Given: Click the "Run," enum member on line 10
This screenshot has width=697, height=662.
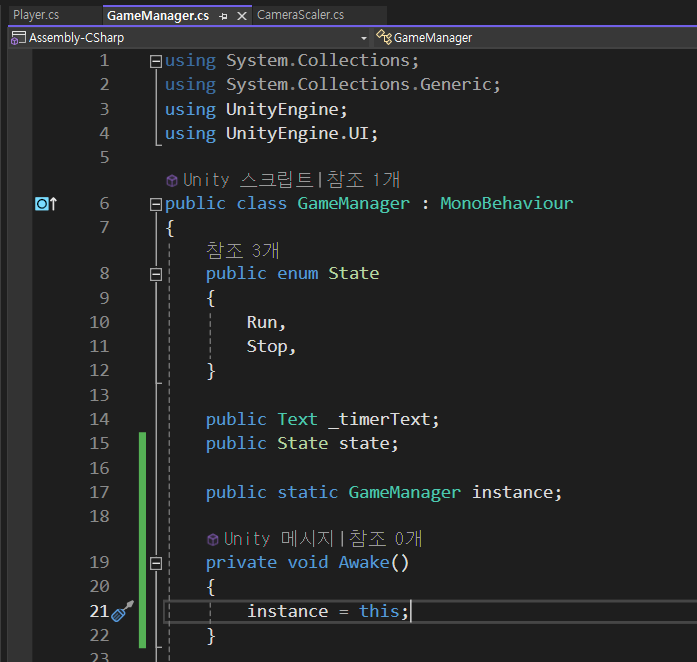Looking at the screenshot, I should click(266, 322).
